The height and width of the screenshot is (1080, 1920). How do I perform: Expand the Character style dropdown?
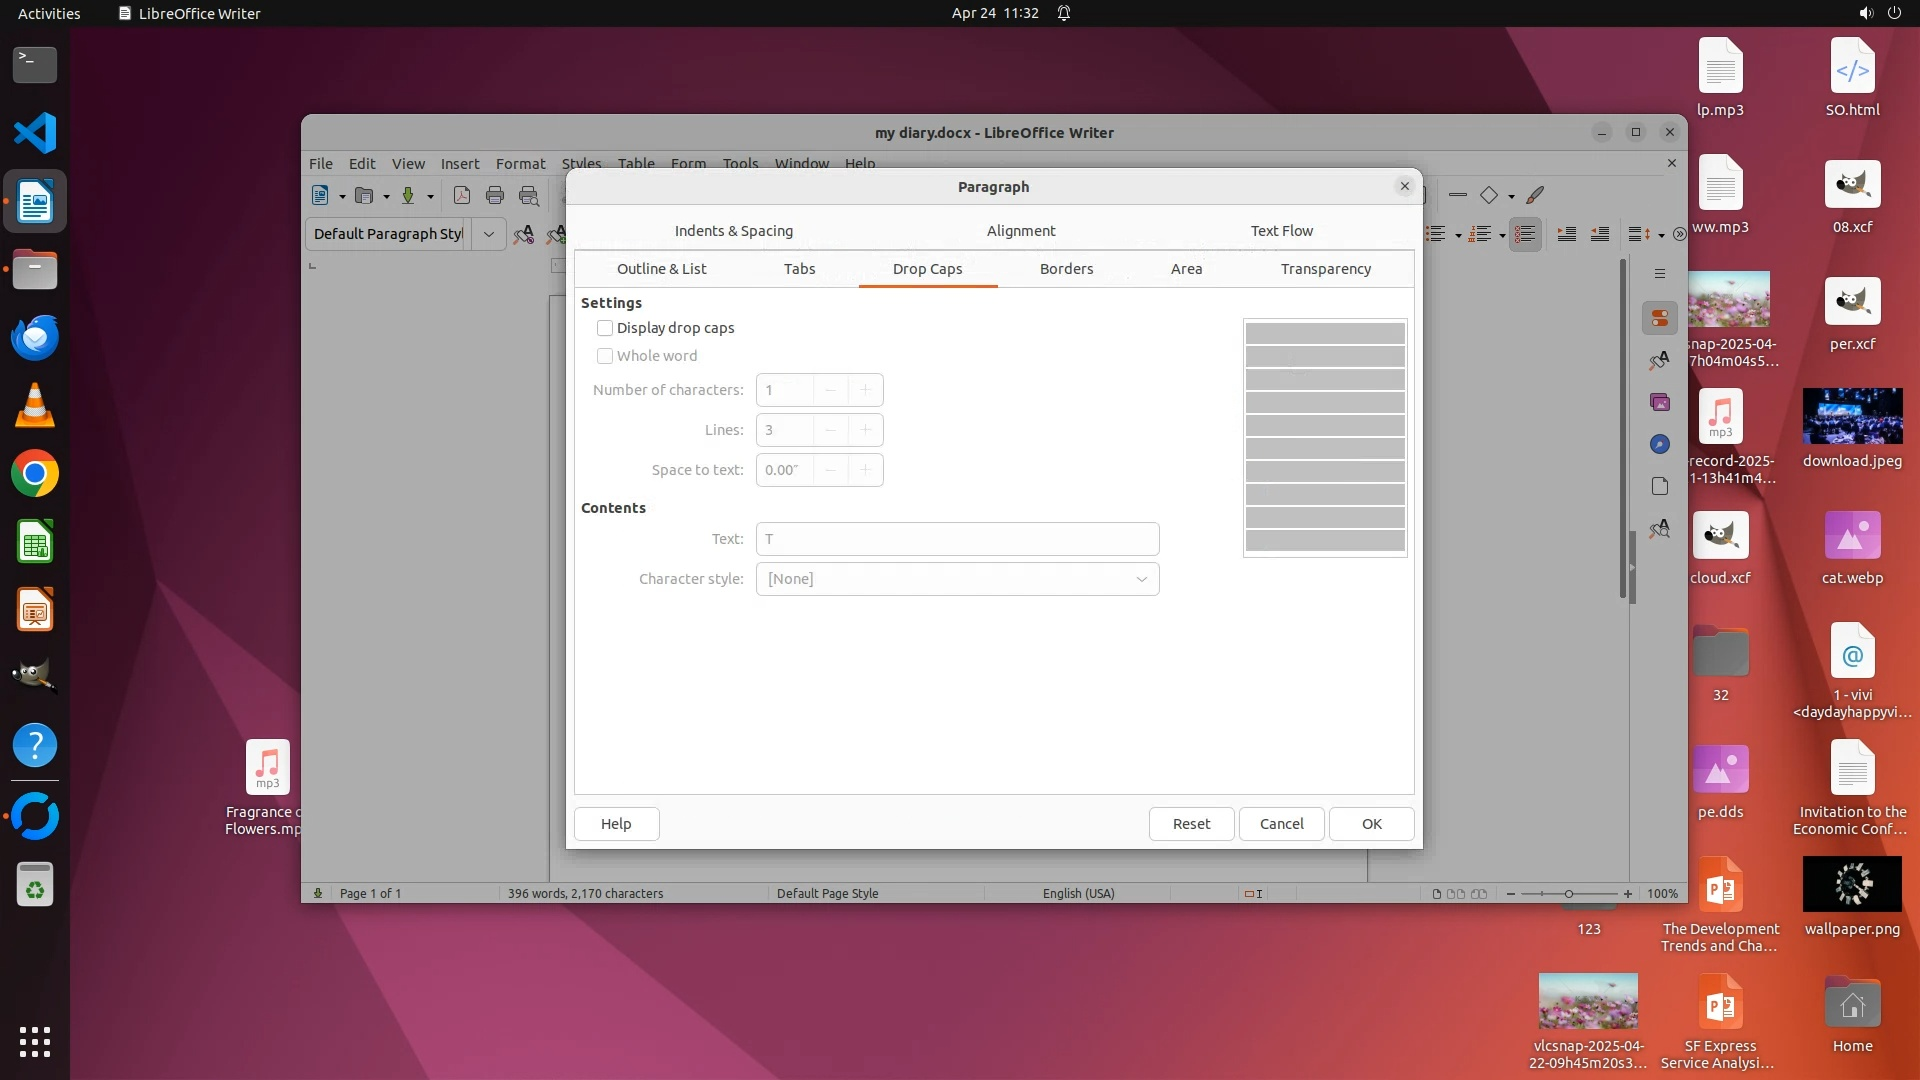pyautogui.click(x=1141, y=579)
